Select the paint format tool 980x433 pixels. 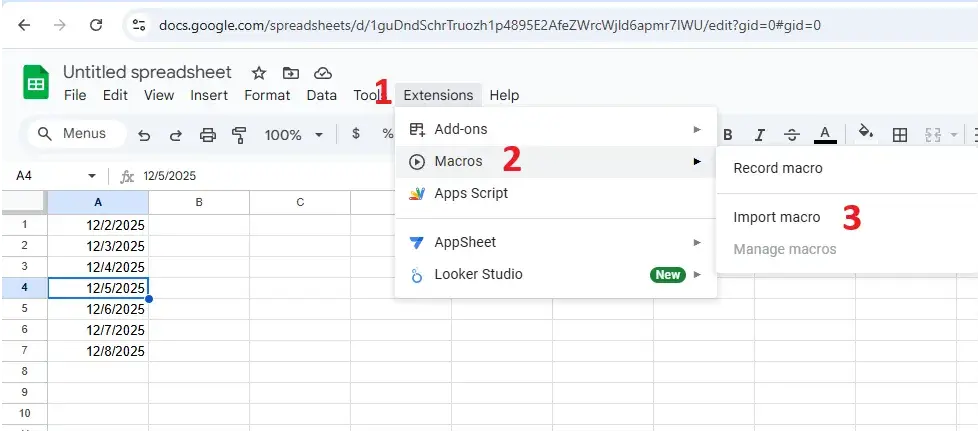(x=239, y=135)
